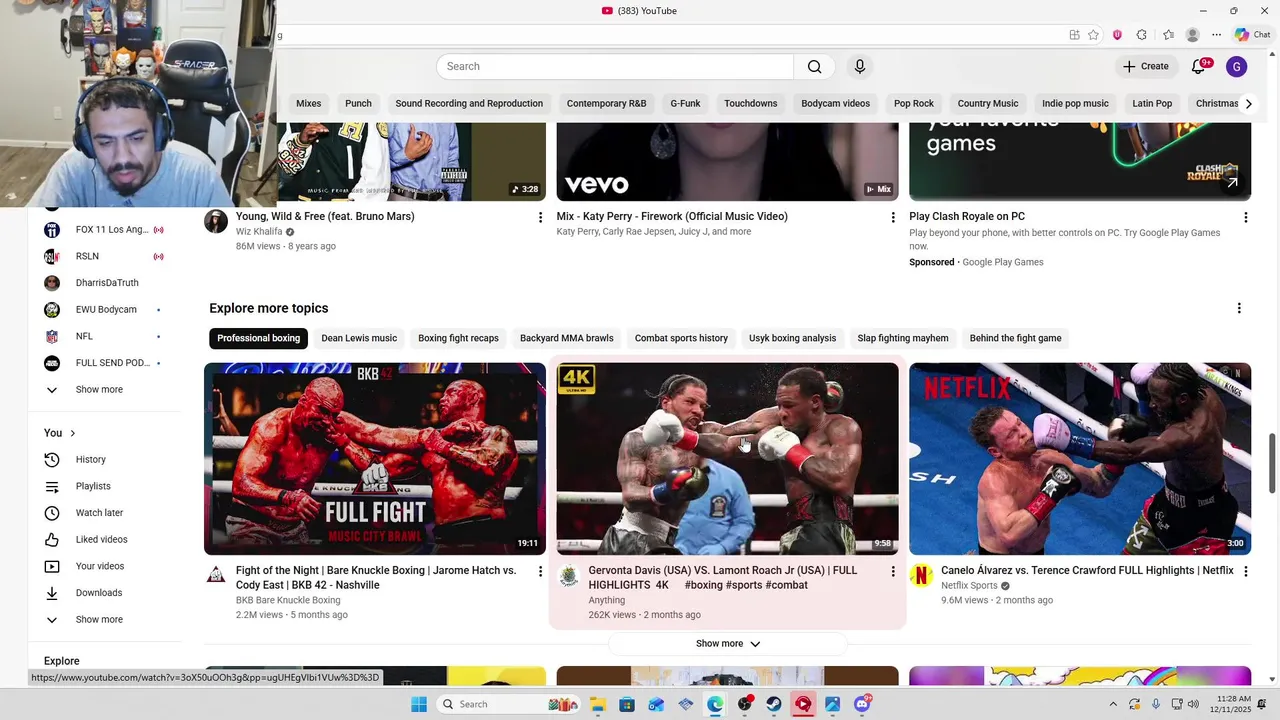The height and width of the screenshot is (720, 1280).
Task: Select the Backyard MMA brawls chip
Action: (x=567, y=338)
